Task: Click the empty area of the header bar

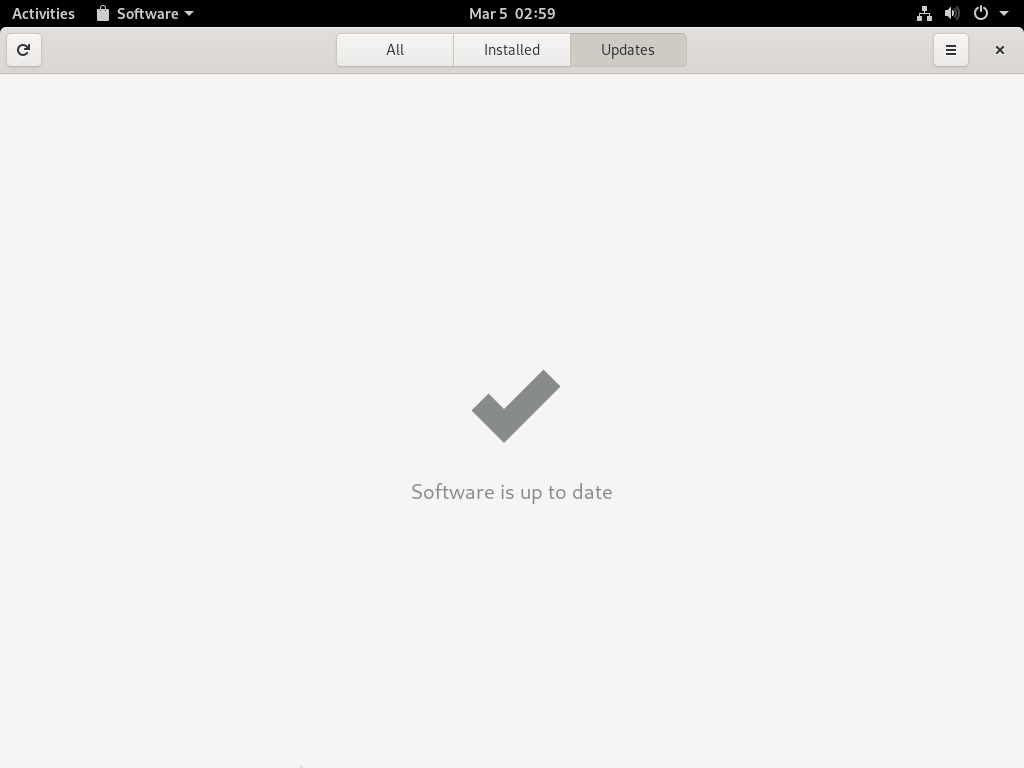Action: (x=810, y=50)
